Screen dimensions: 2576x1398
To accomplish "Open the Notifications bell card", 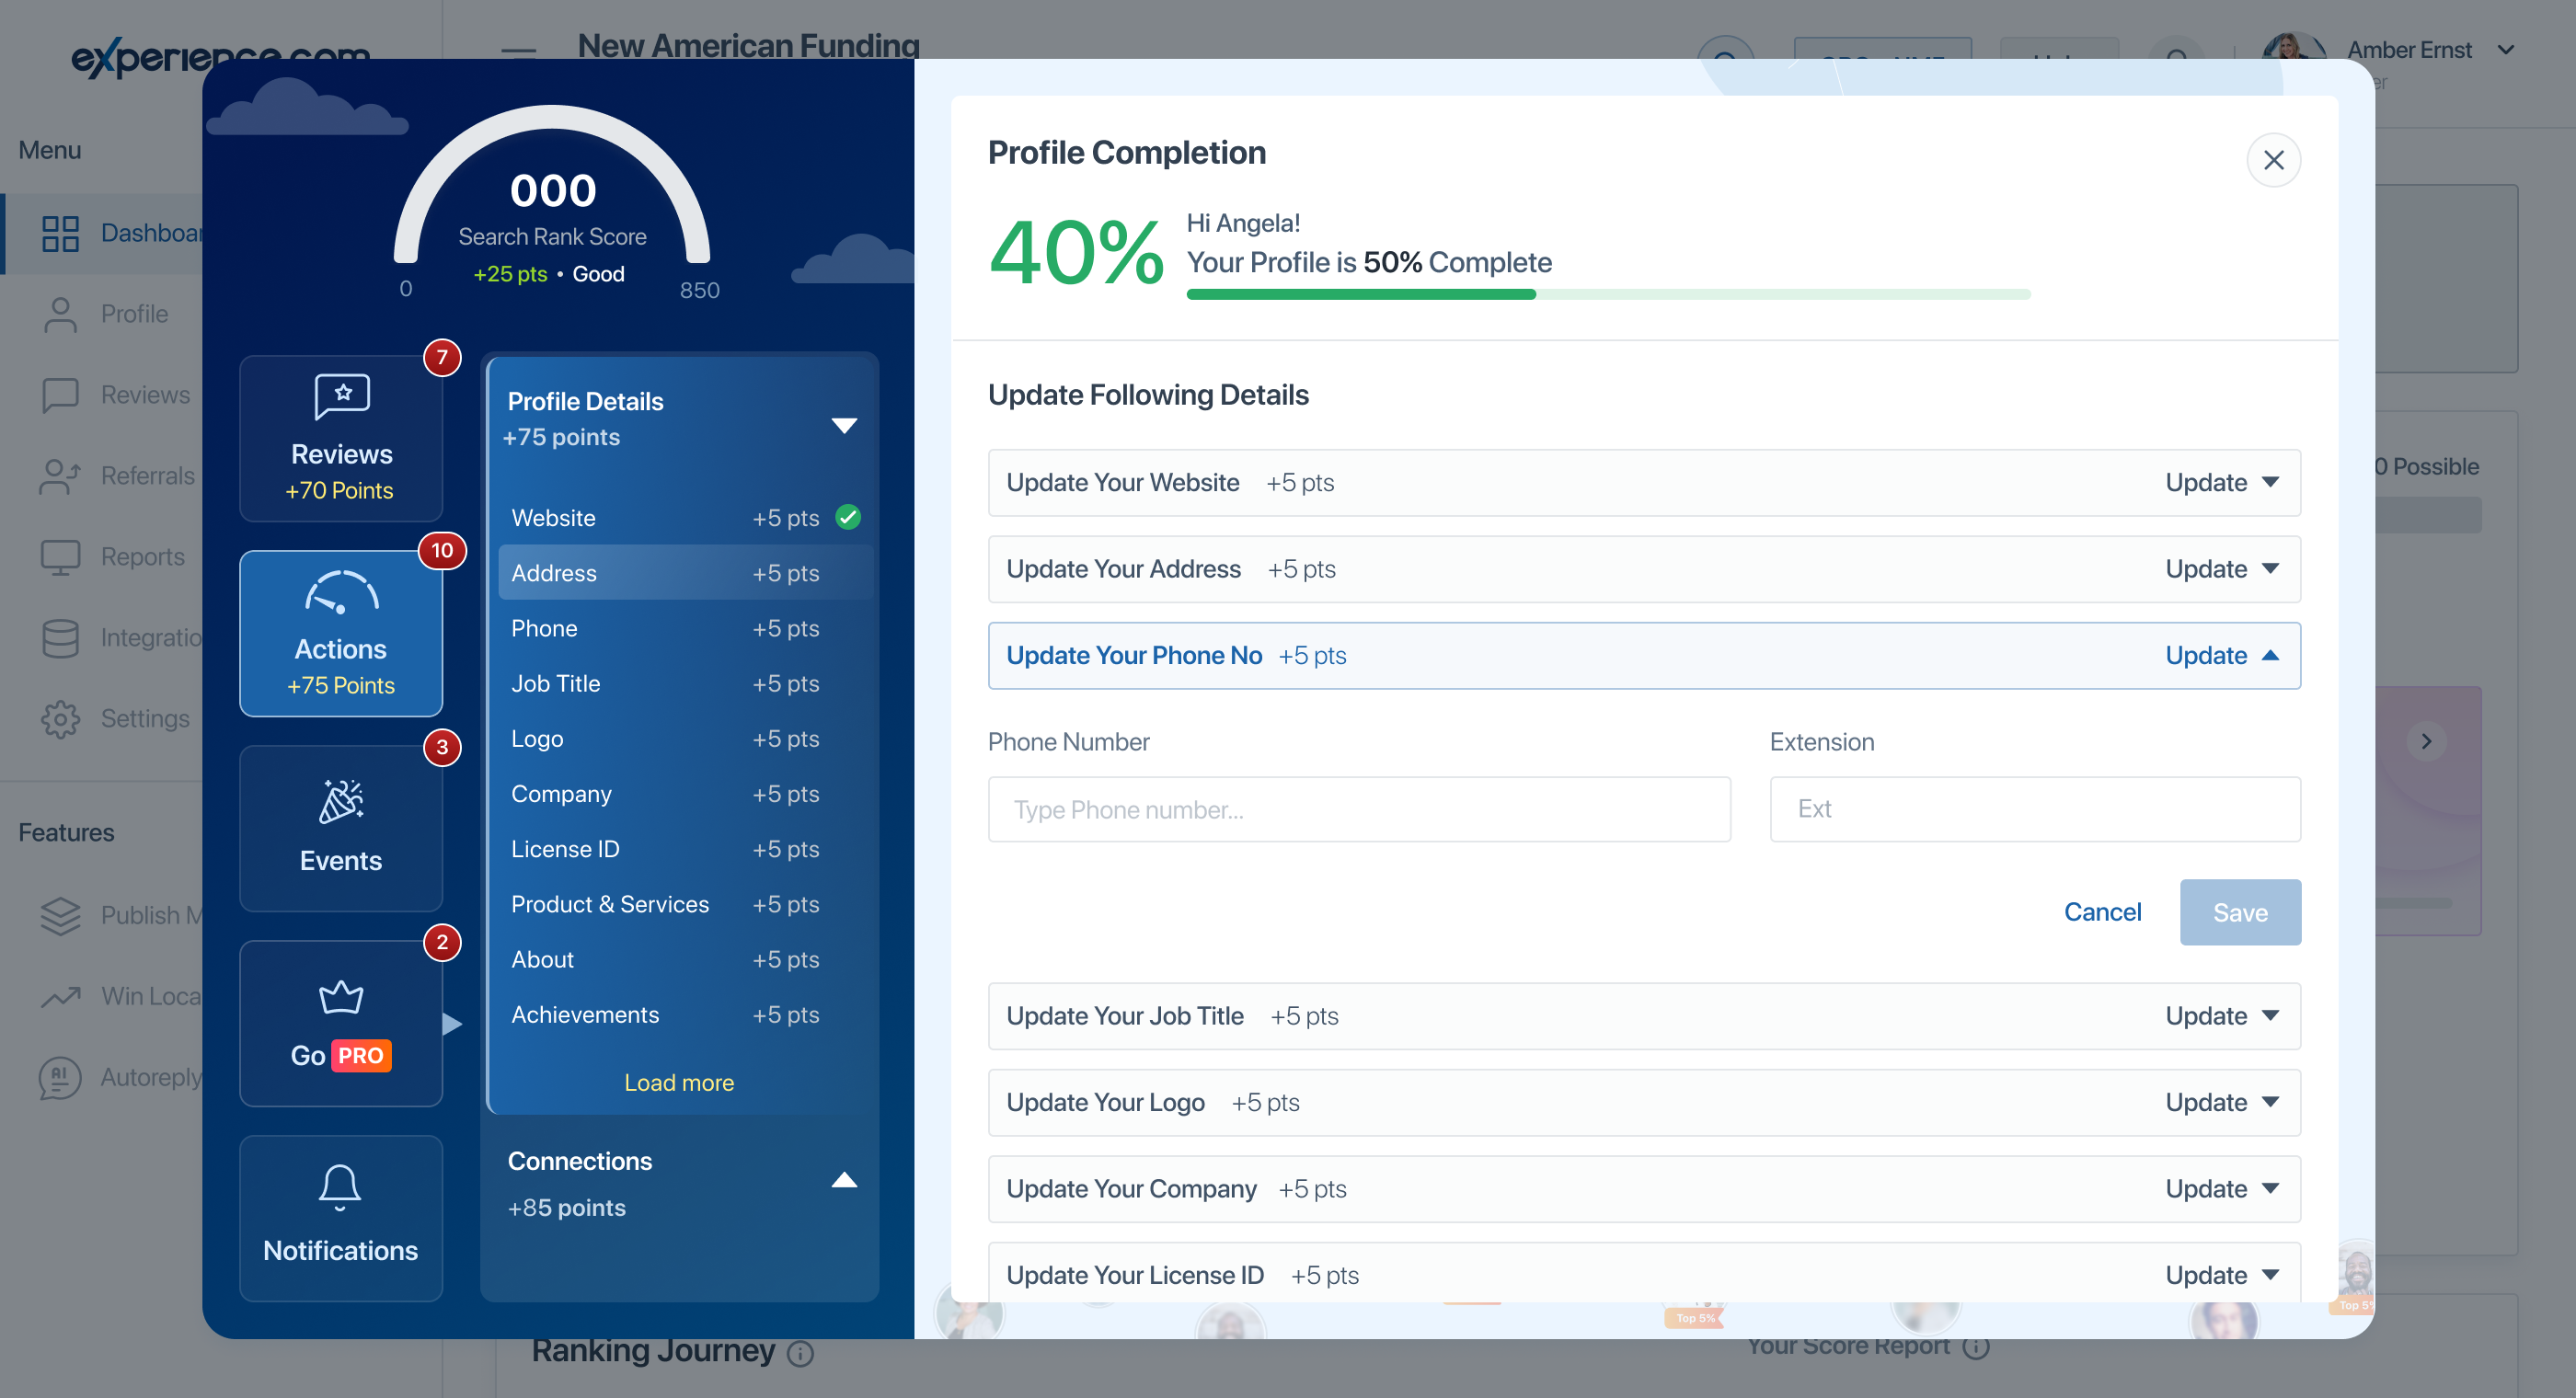I will click(x=341, y=1217).
